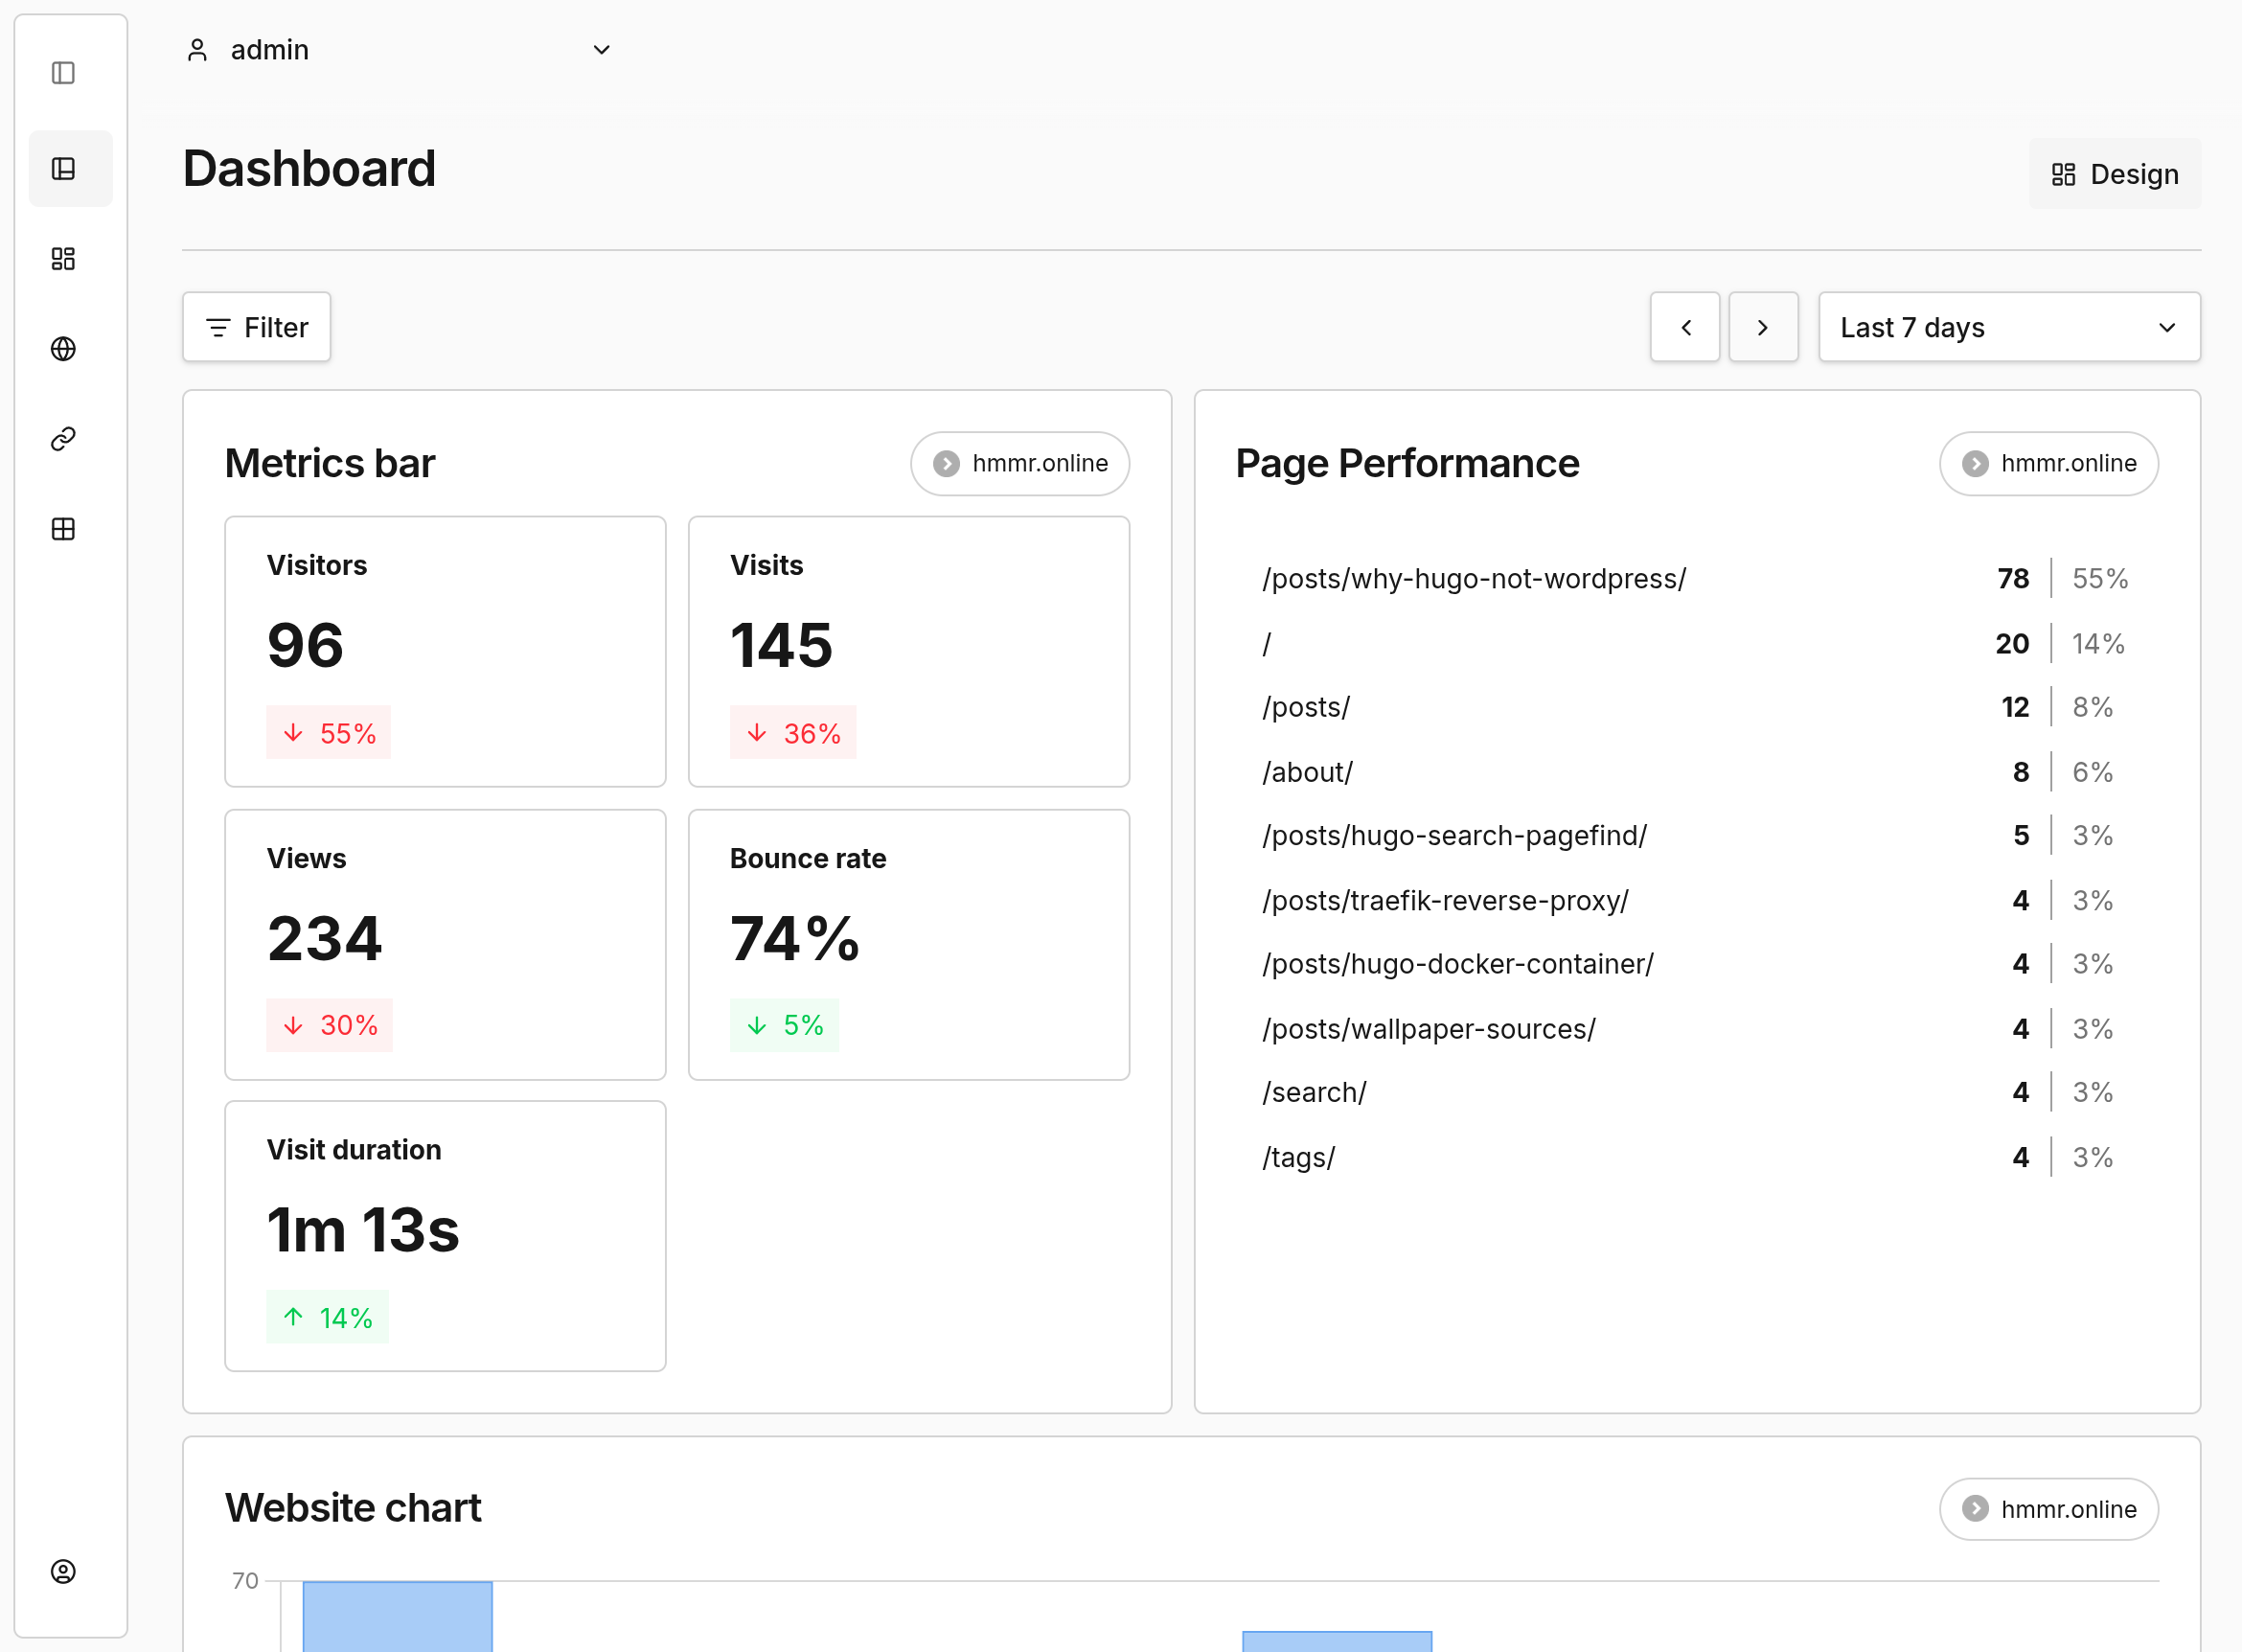2242x1652 pixels.
Task: Open the user profile icon at the sidebar bottom
Action: click(x=63, y=1571)
